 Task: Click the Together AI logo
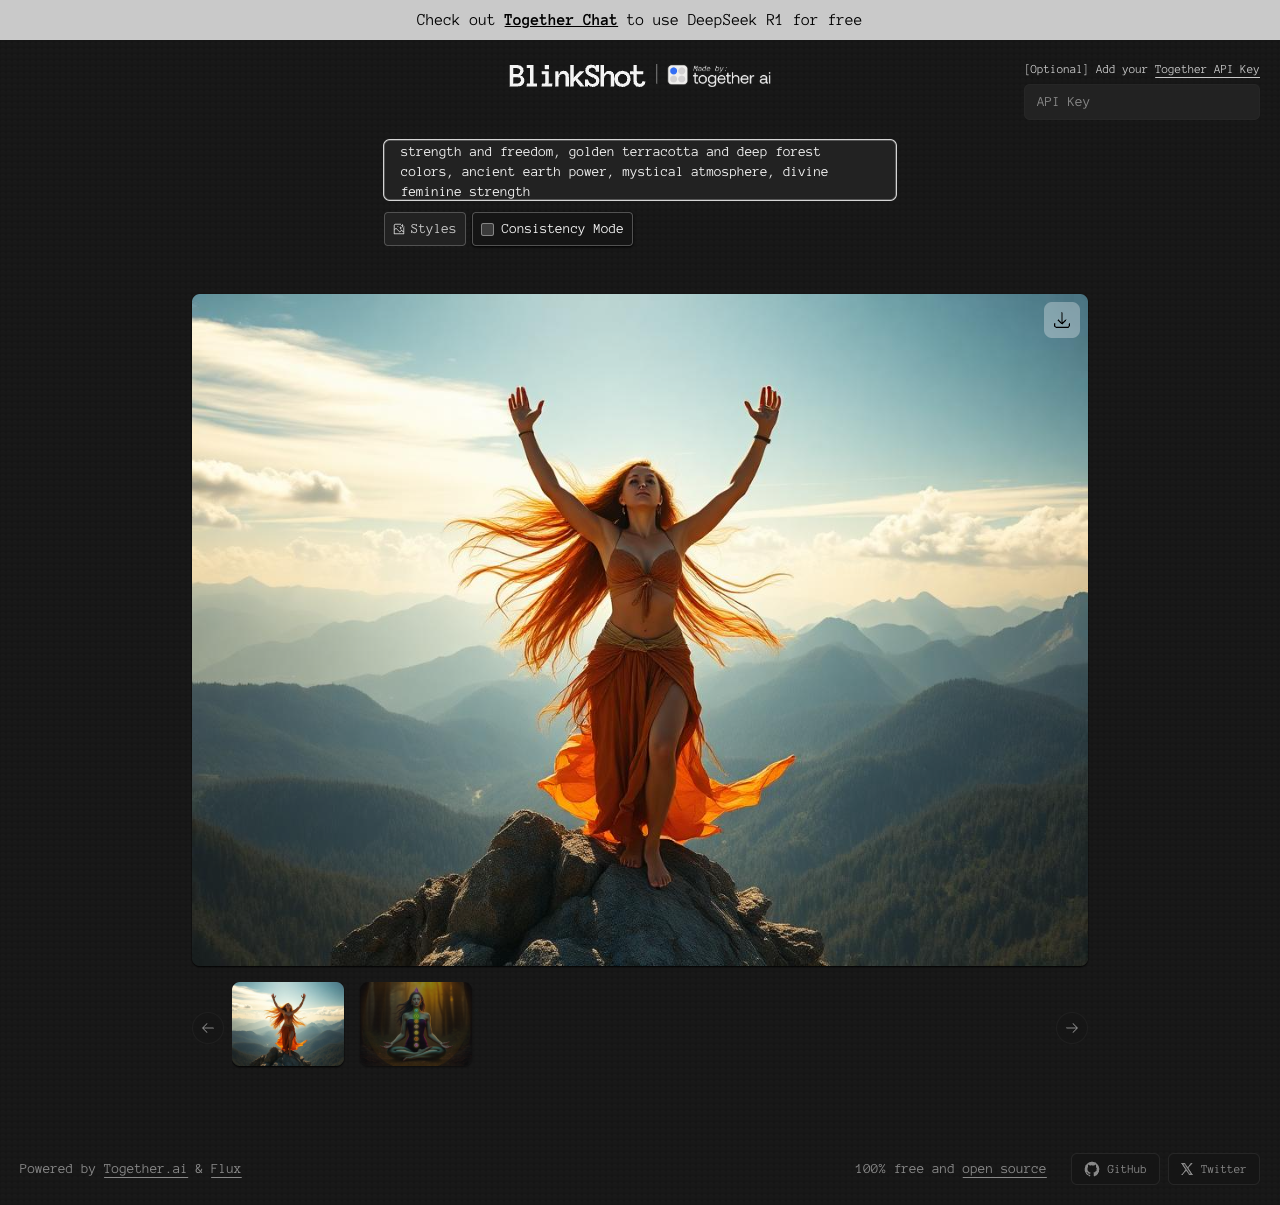click(719, 76)
